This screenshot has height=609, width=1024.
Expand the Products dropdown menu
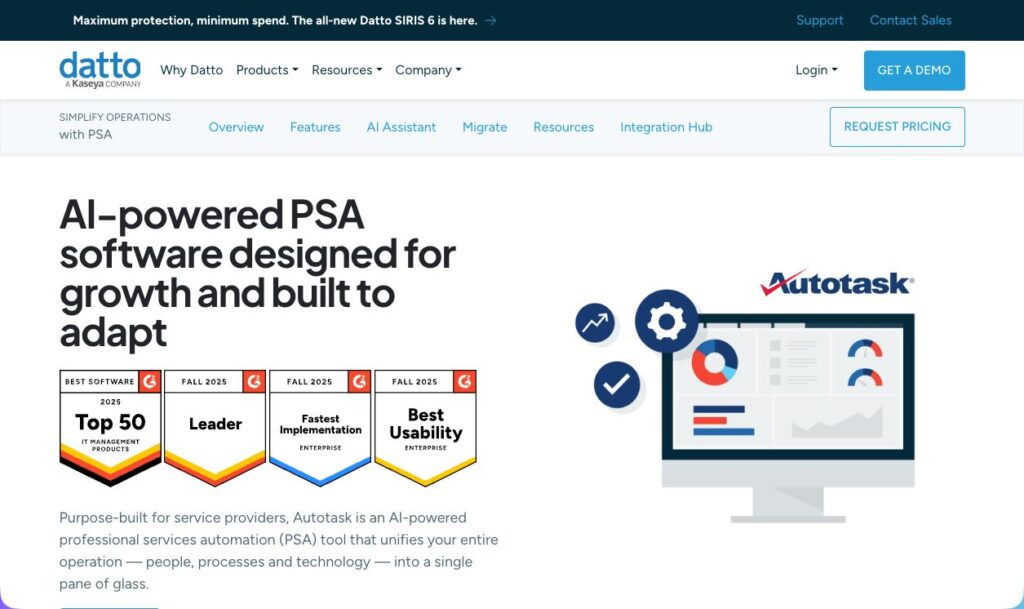[x=267, y=70]
